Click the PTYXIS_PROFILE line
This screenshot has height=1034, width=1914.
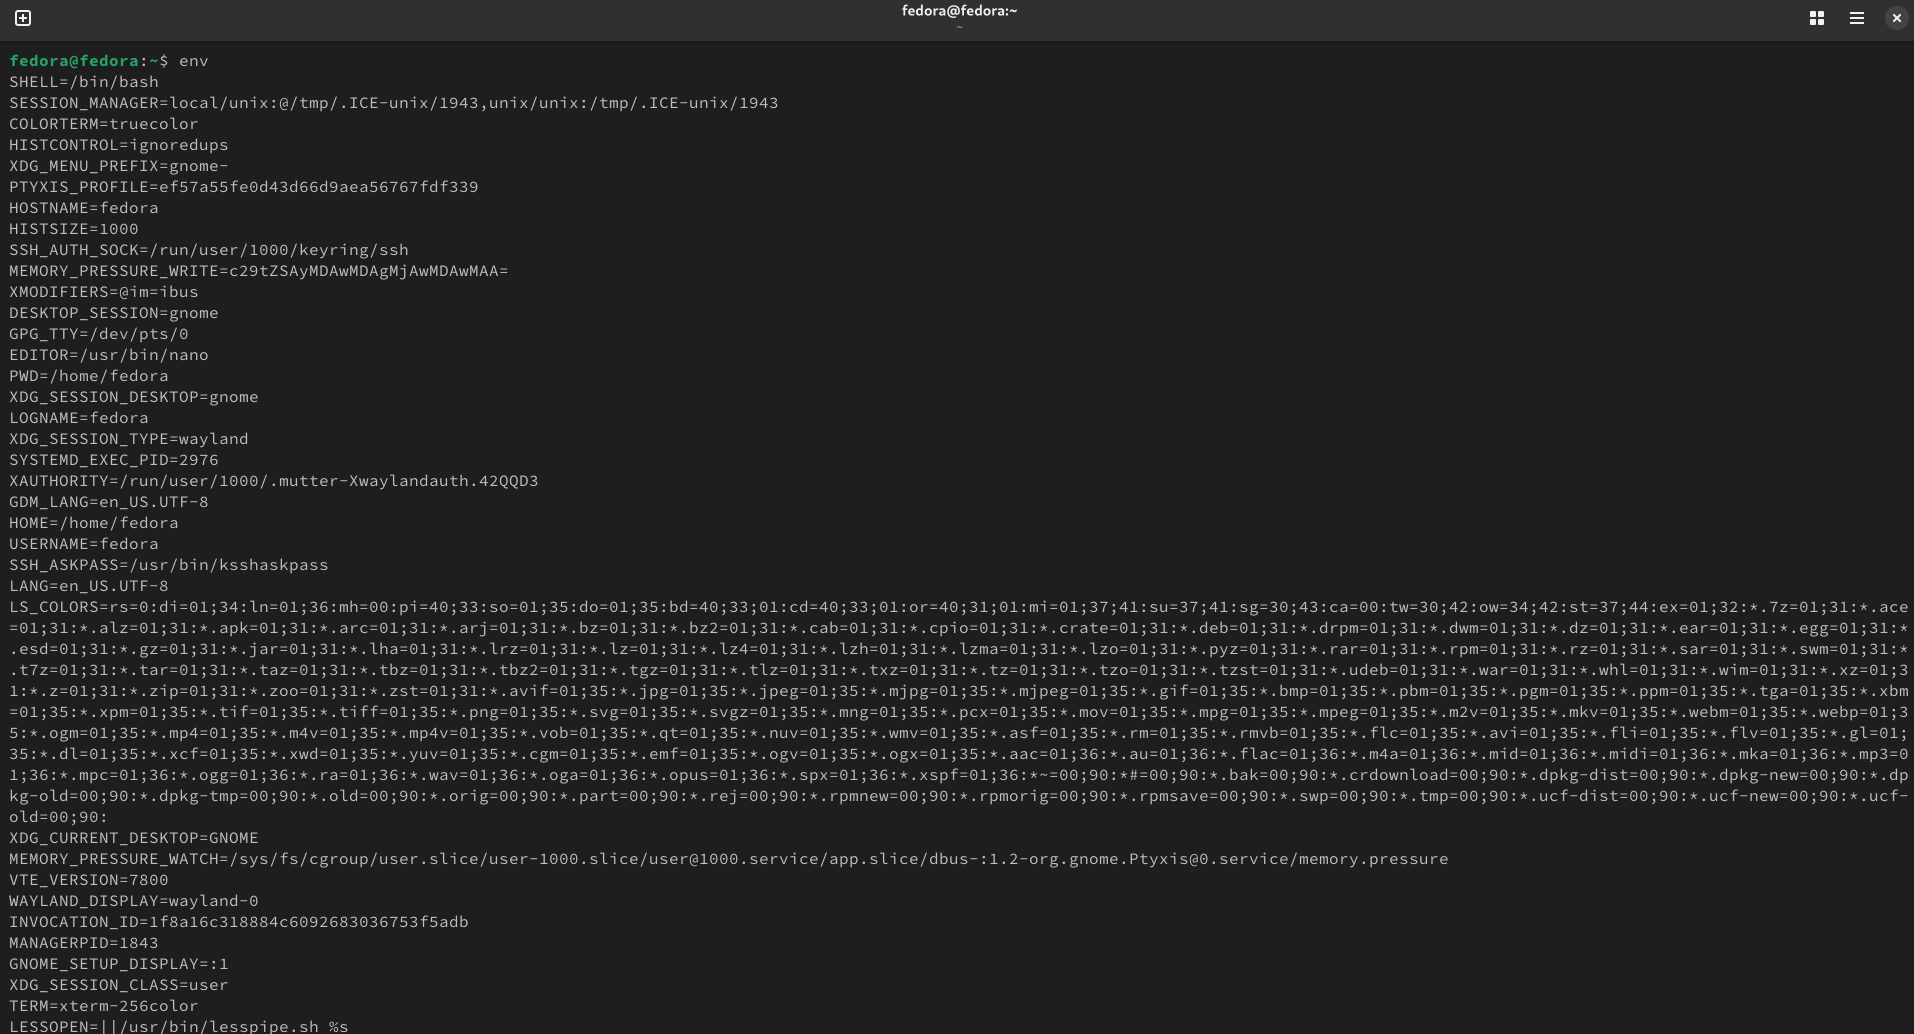tap(243, 187)
